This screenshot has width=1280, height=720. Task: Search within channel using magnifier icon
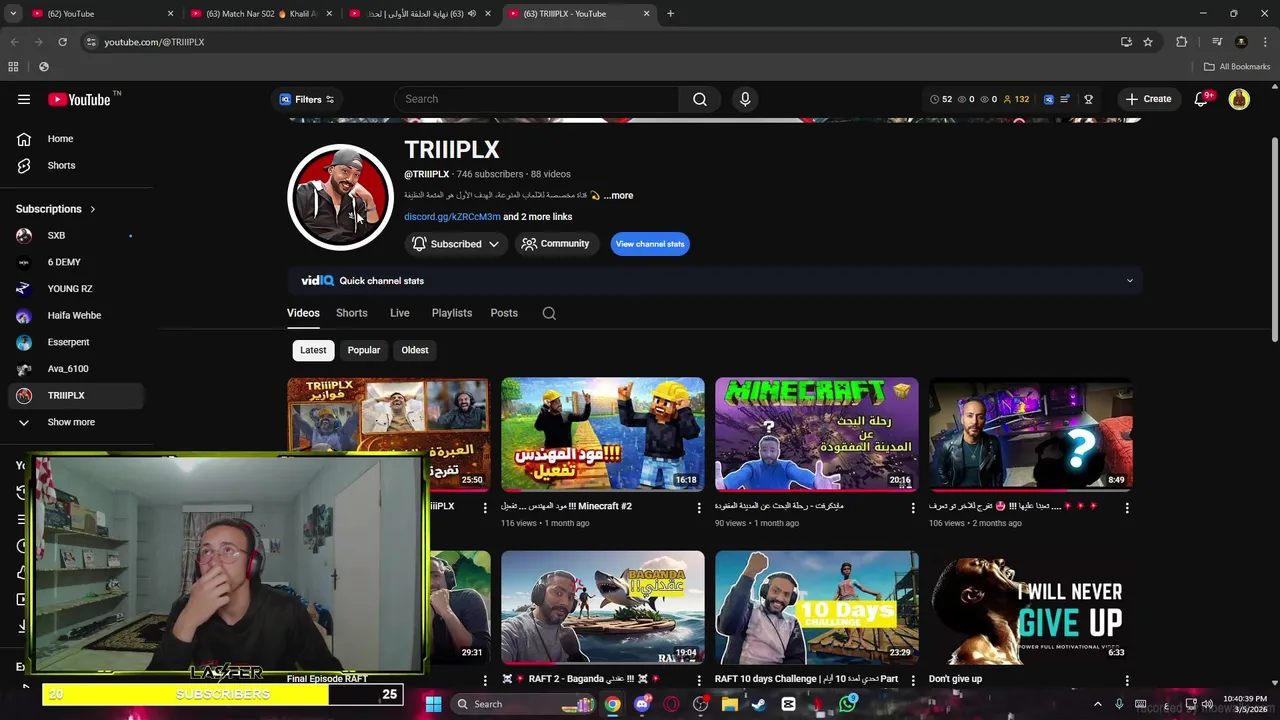549,313
